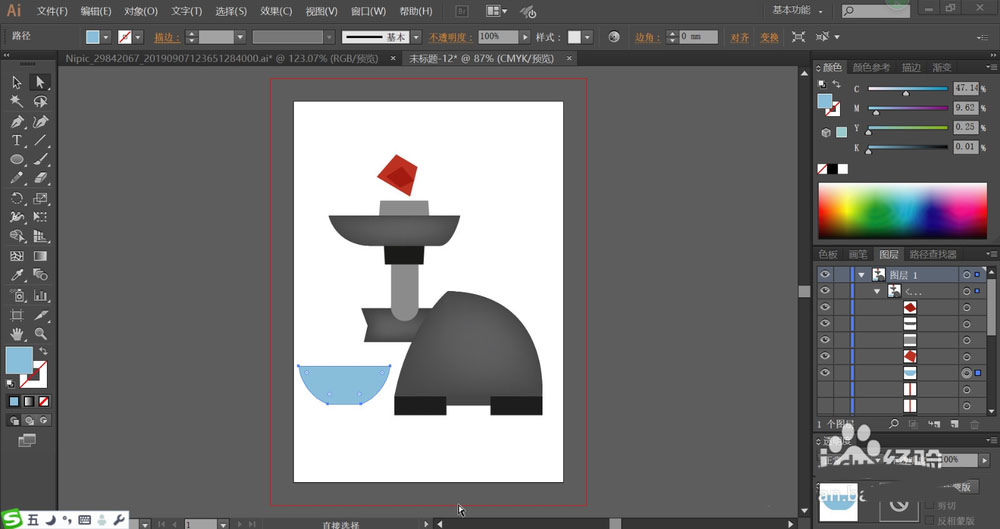Select the Mesh tool
This screenshot has height=529, width=1000.
pyautogui.click(x=17, y=256)
